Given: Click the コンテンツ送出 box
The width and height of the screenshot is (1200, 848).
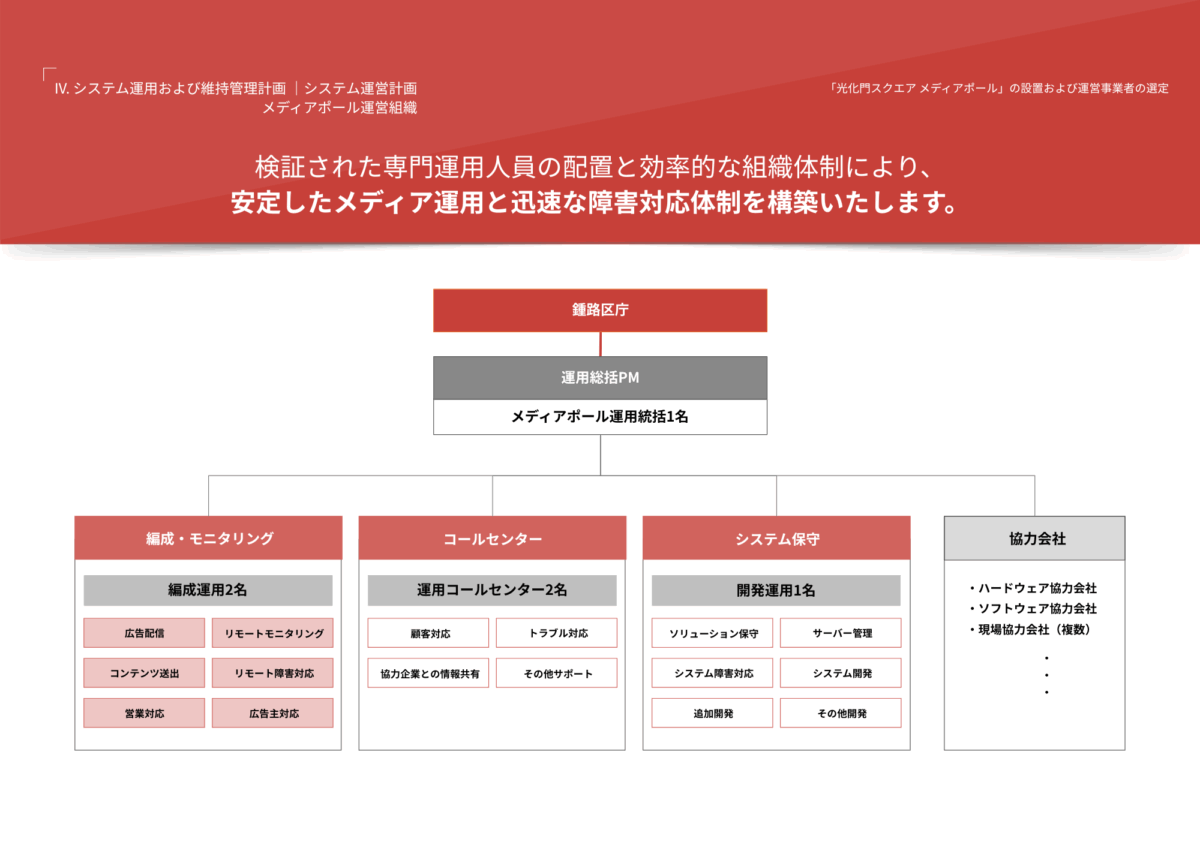Looking at the screenshot, I should (144, 673).
